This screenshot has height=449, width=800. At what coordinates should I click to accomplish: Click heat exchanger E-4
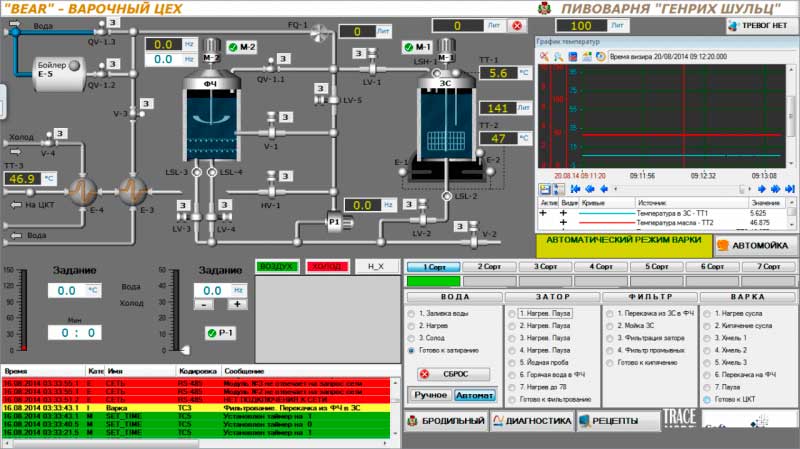coord(83,191)
